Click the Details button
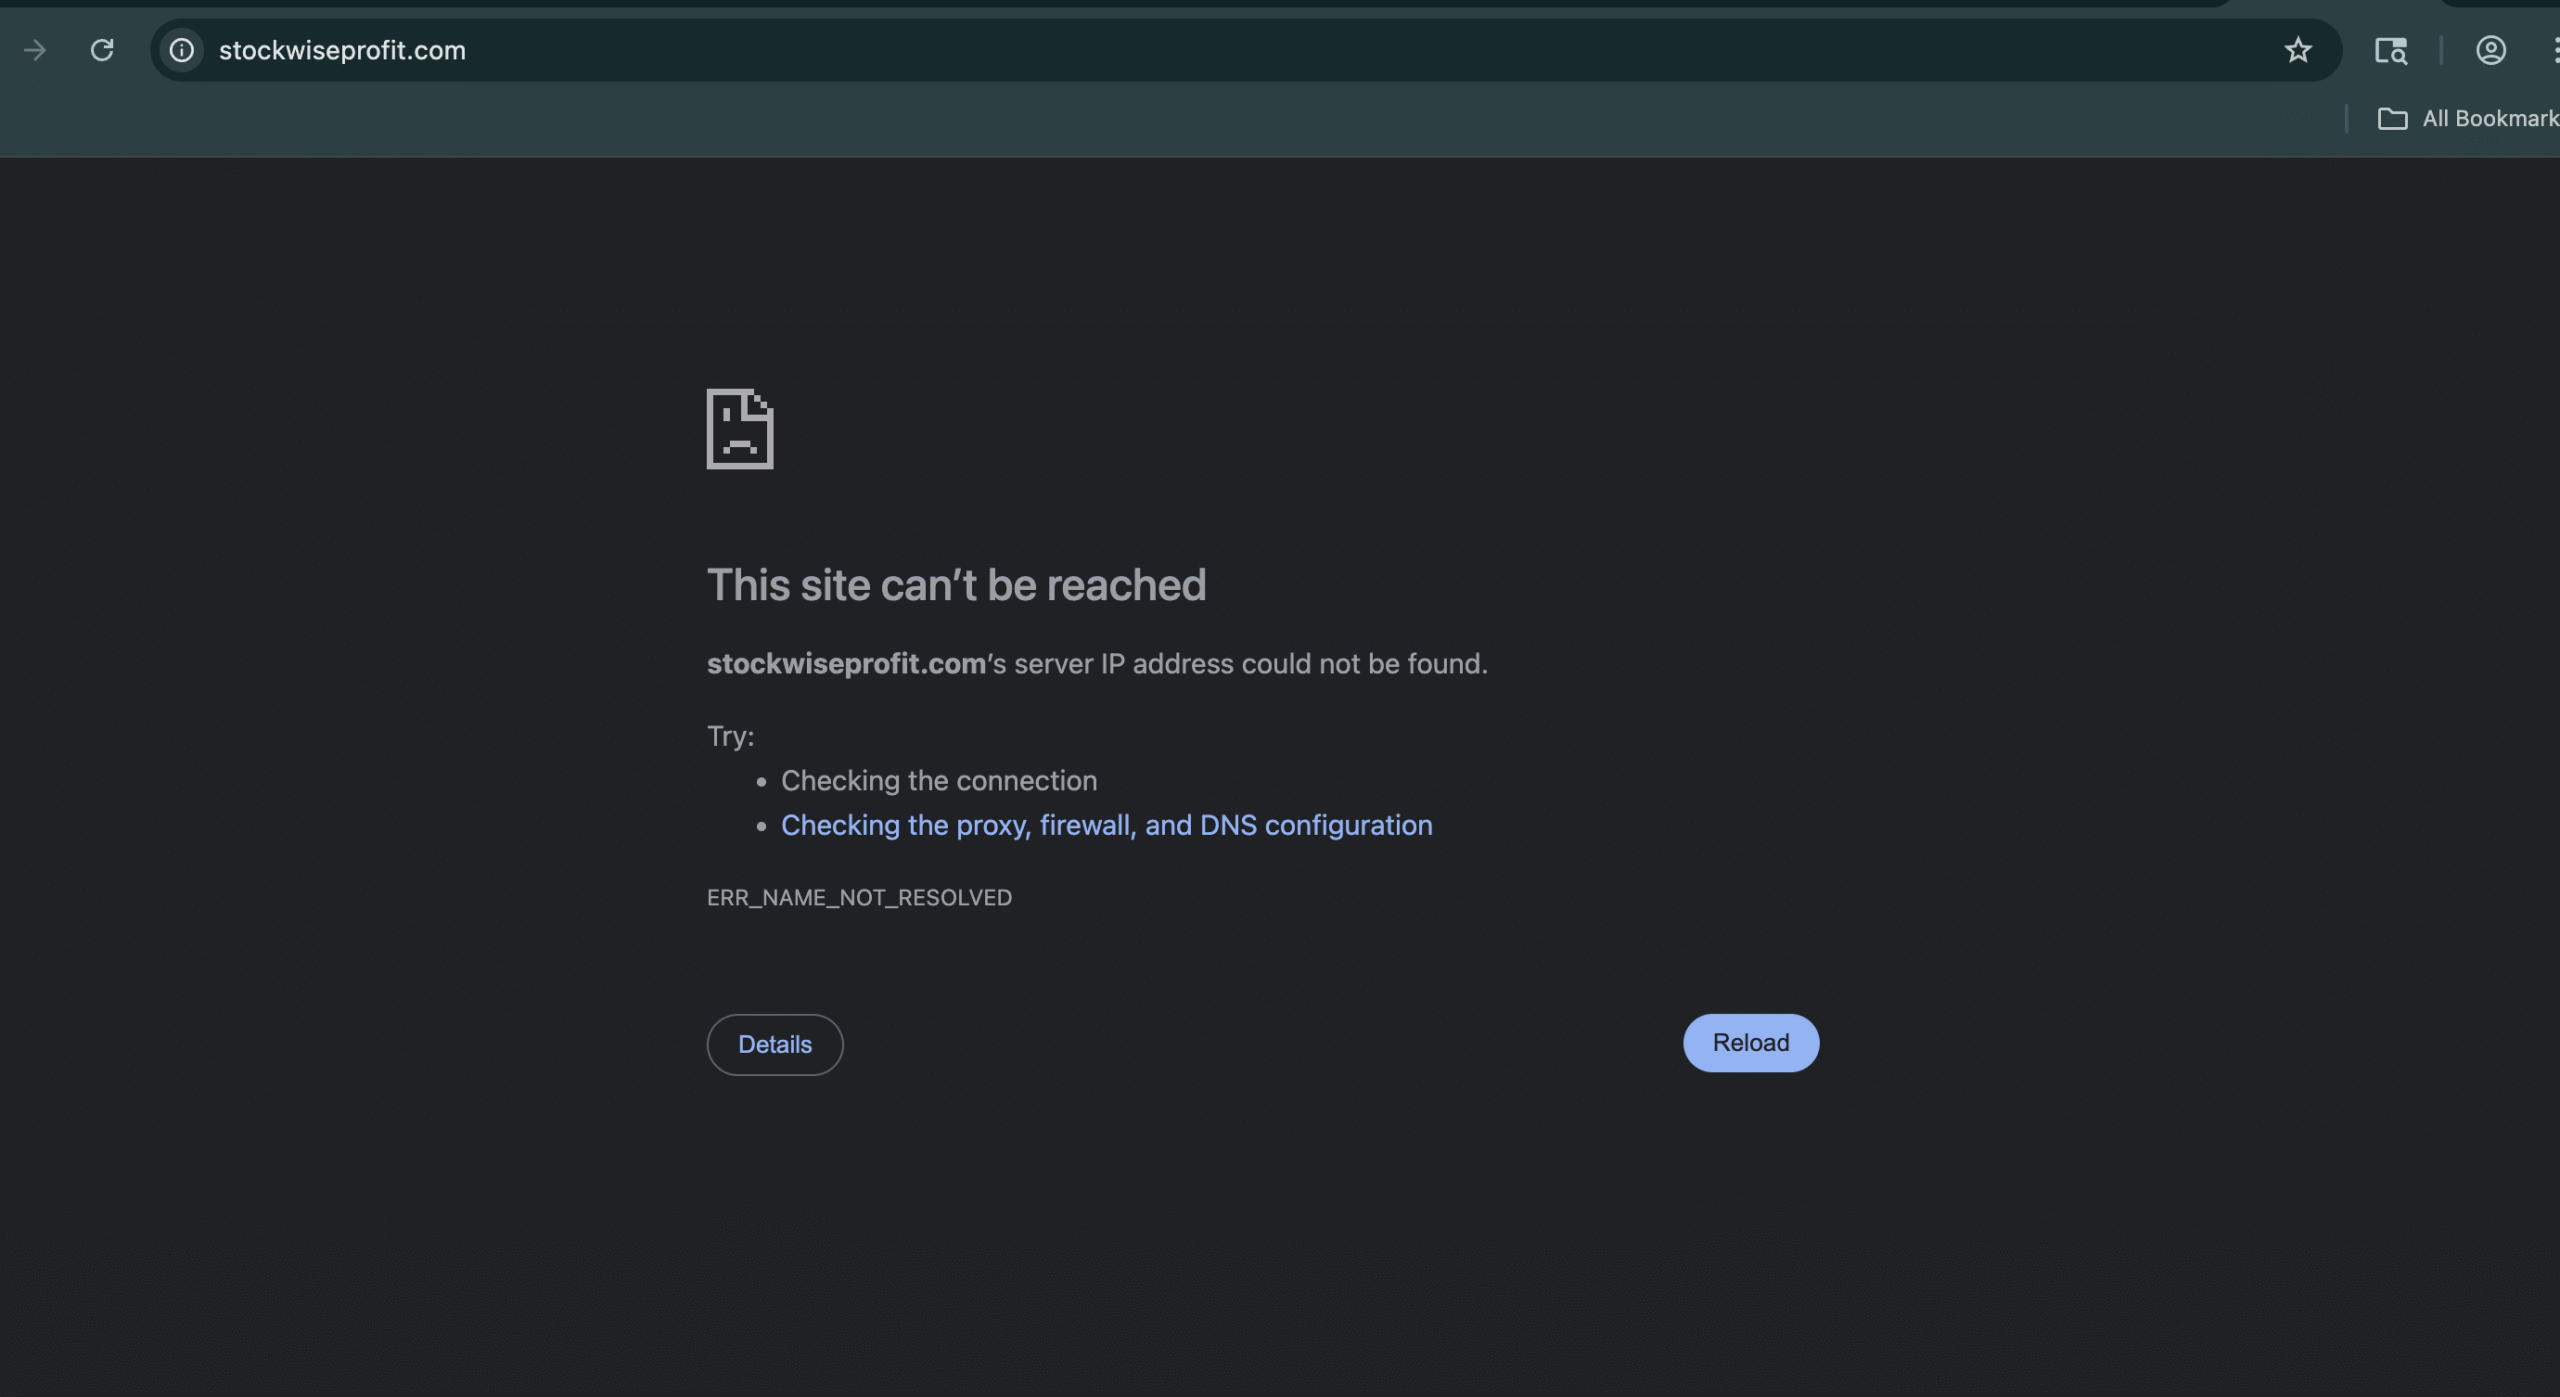 tap(775, 1044)
